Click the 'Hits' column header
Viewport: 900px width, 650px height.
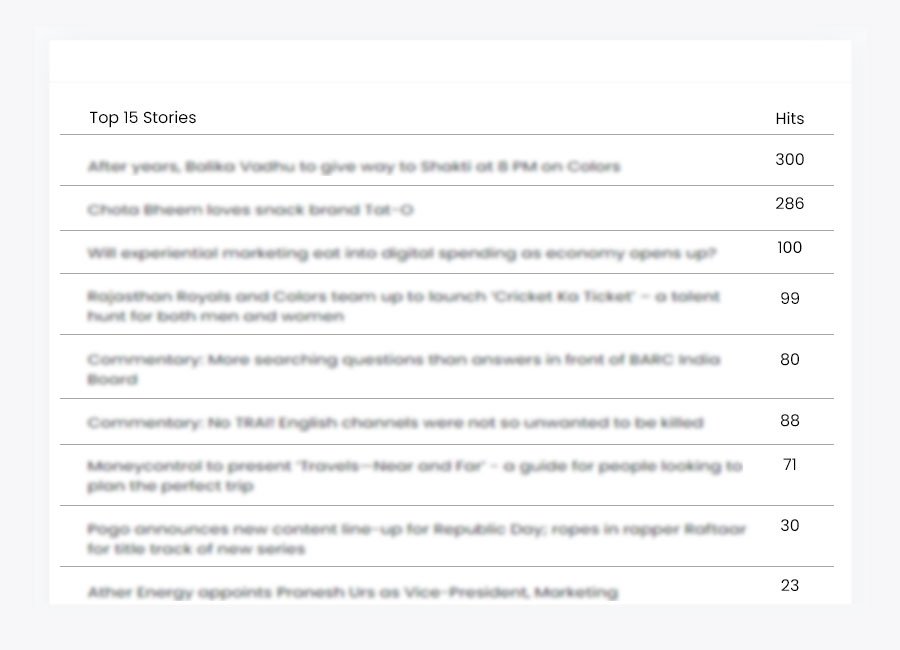(x=790, y=119)
